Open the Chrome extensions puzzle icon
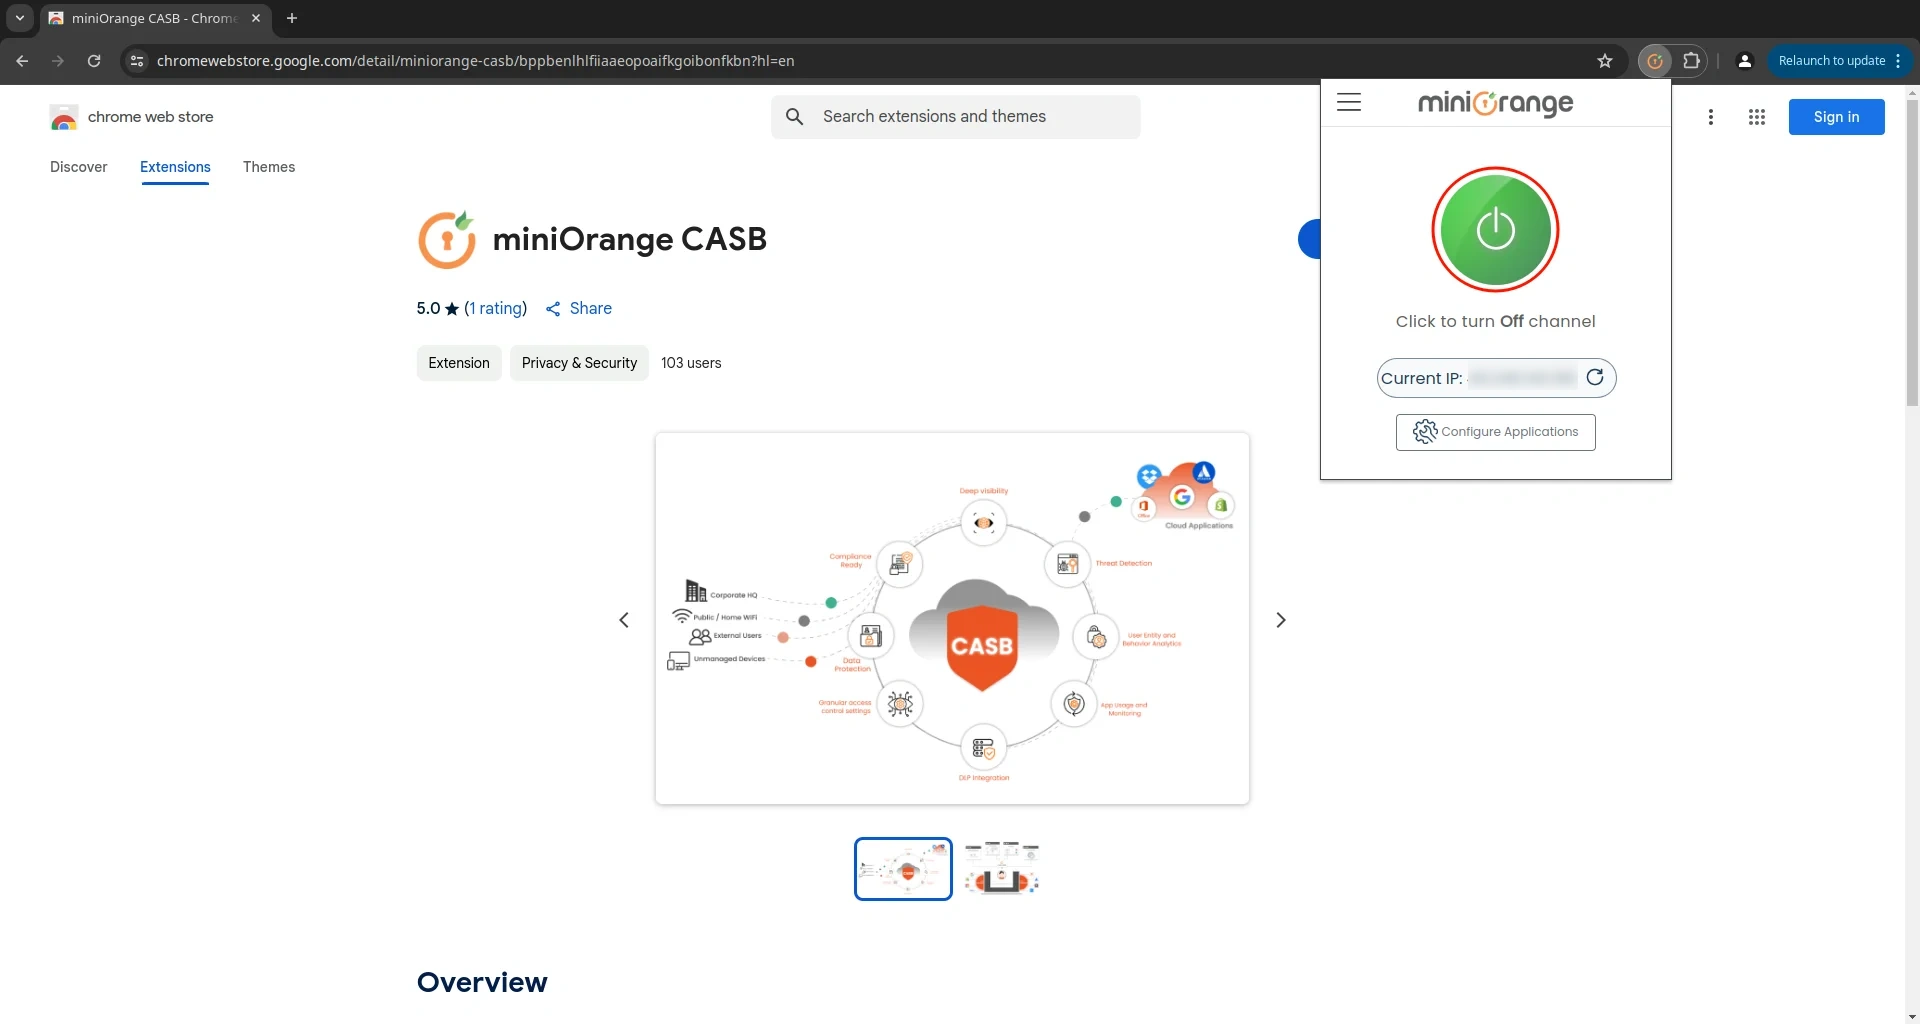The height and width of the screenshot is (1024, 1920). (1691, 61)
